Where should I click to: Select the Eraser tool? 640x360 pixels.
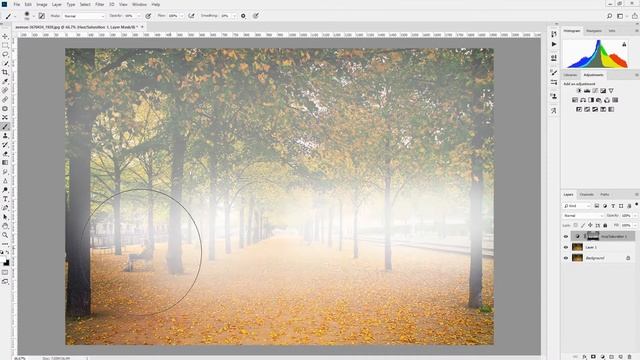tap(5, 154)
